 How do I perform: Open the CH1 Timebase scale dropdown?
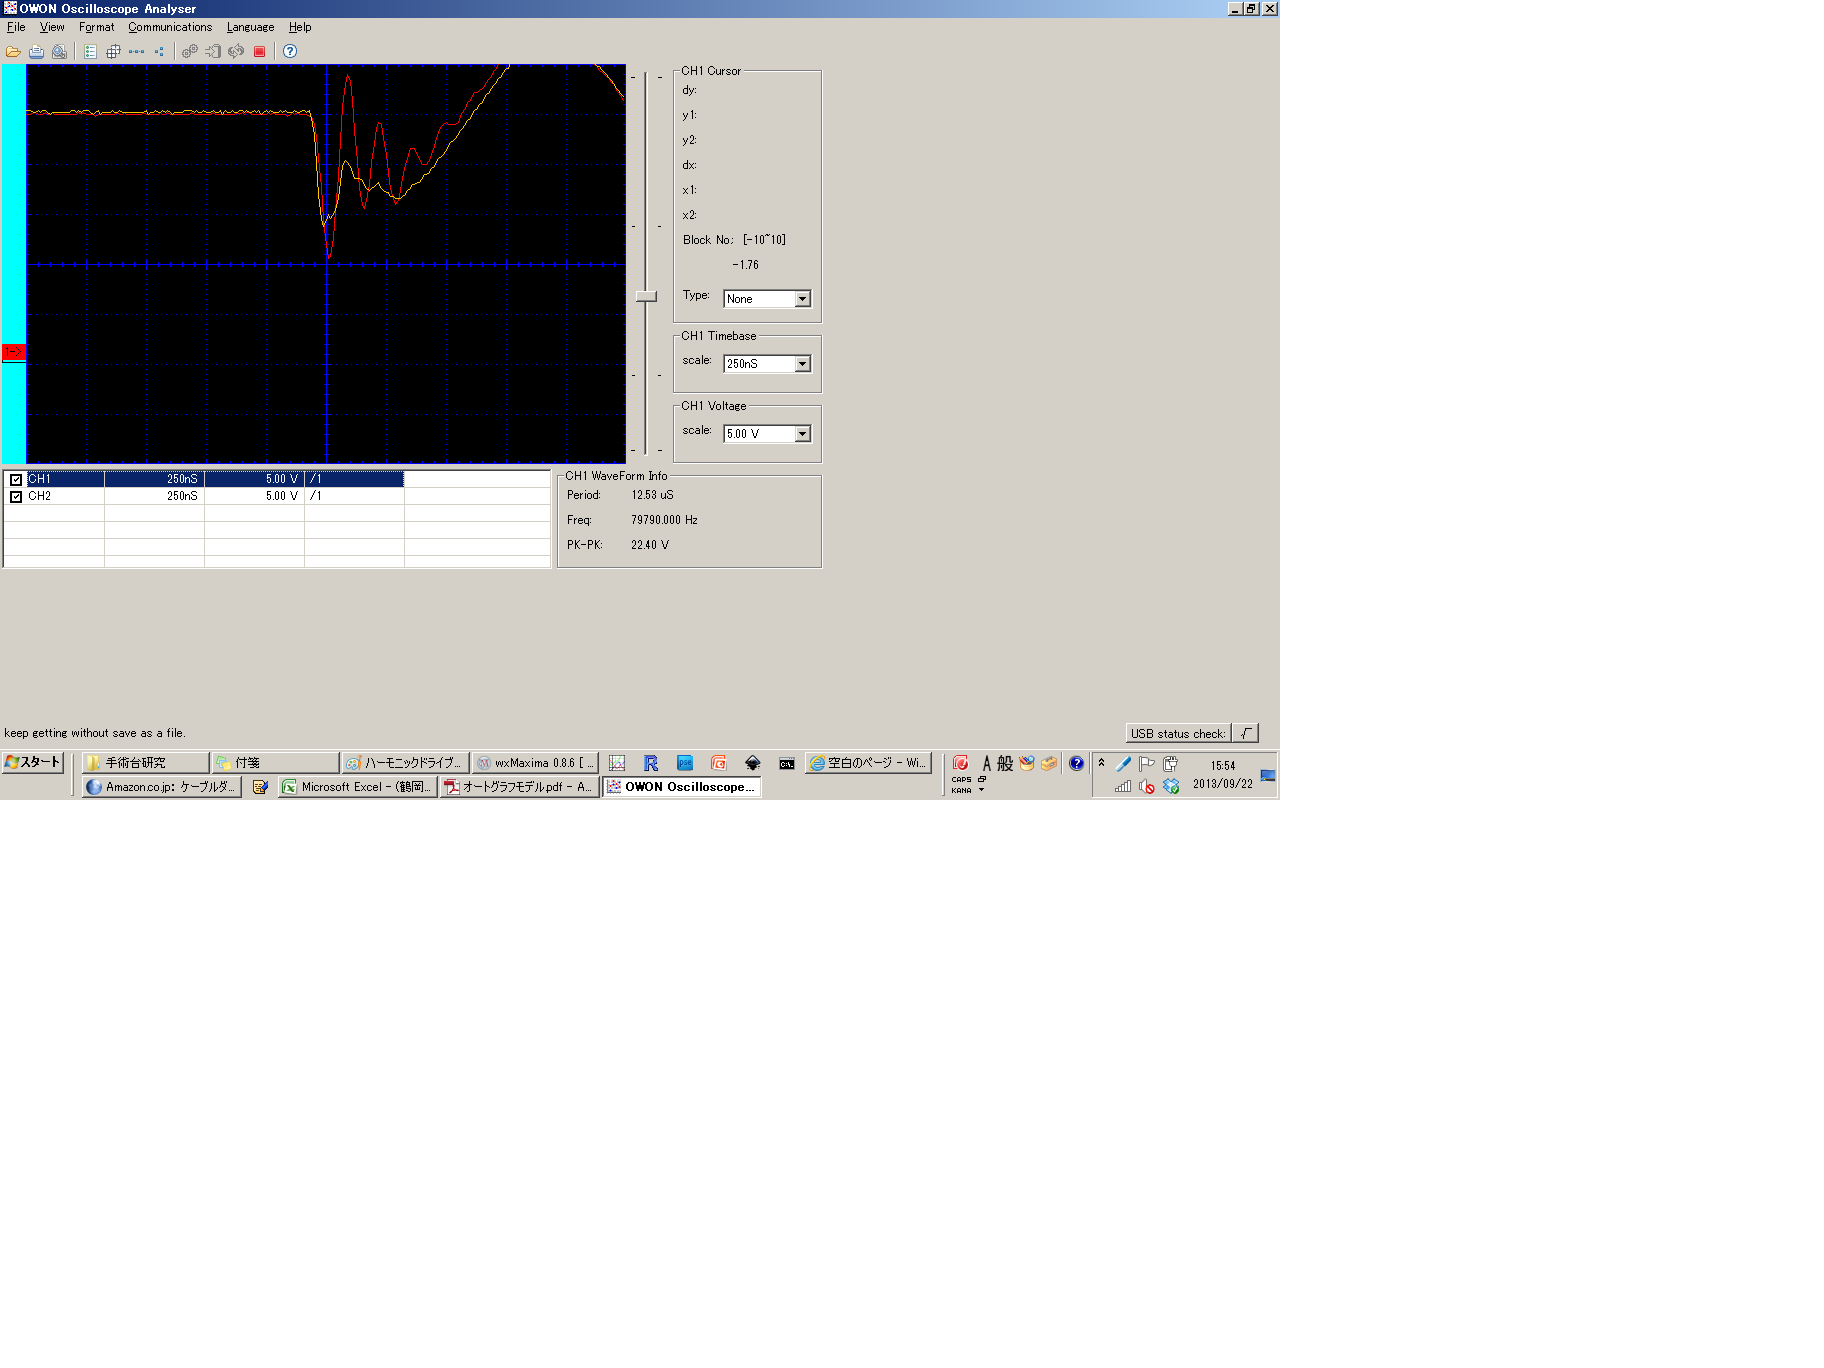(802, 364)
